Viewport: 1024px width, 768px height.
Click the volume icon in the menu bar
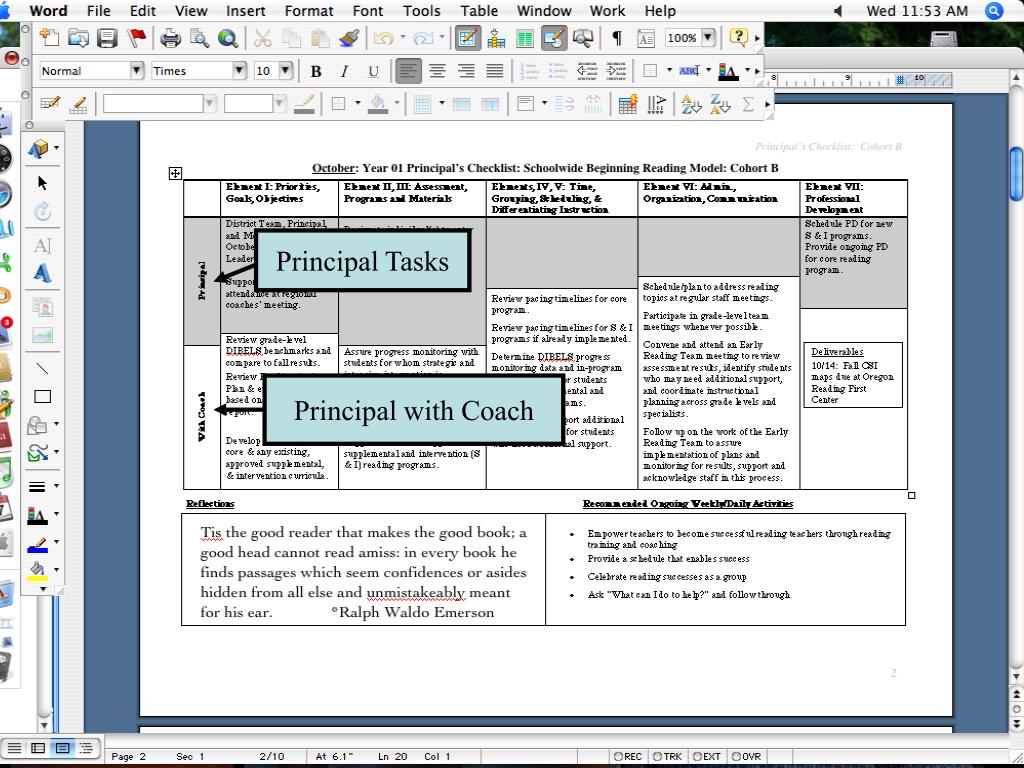(x=838, y=11)
